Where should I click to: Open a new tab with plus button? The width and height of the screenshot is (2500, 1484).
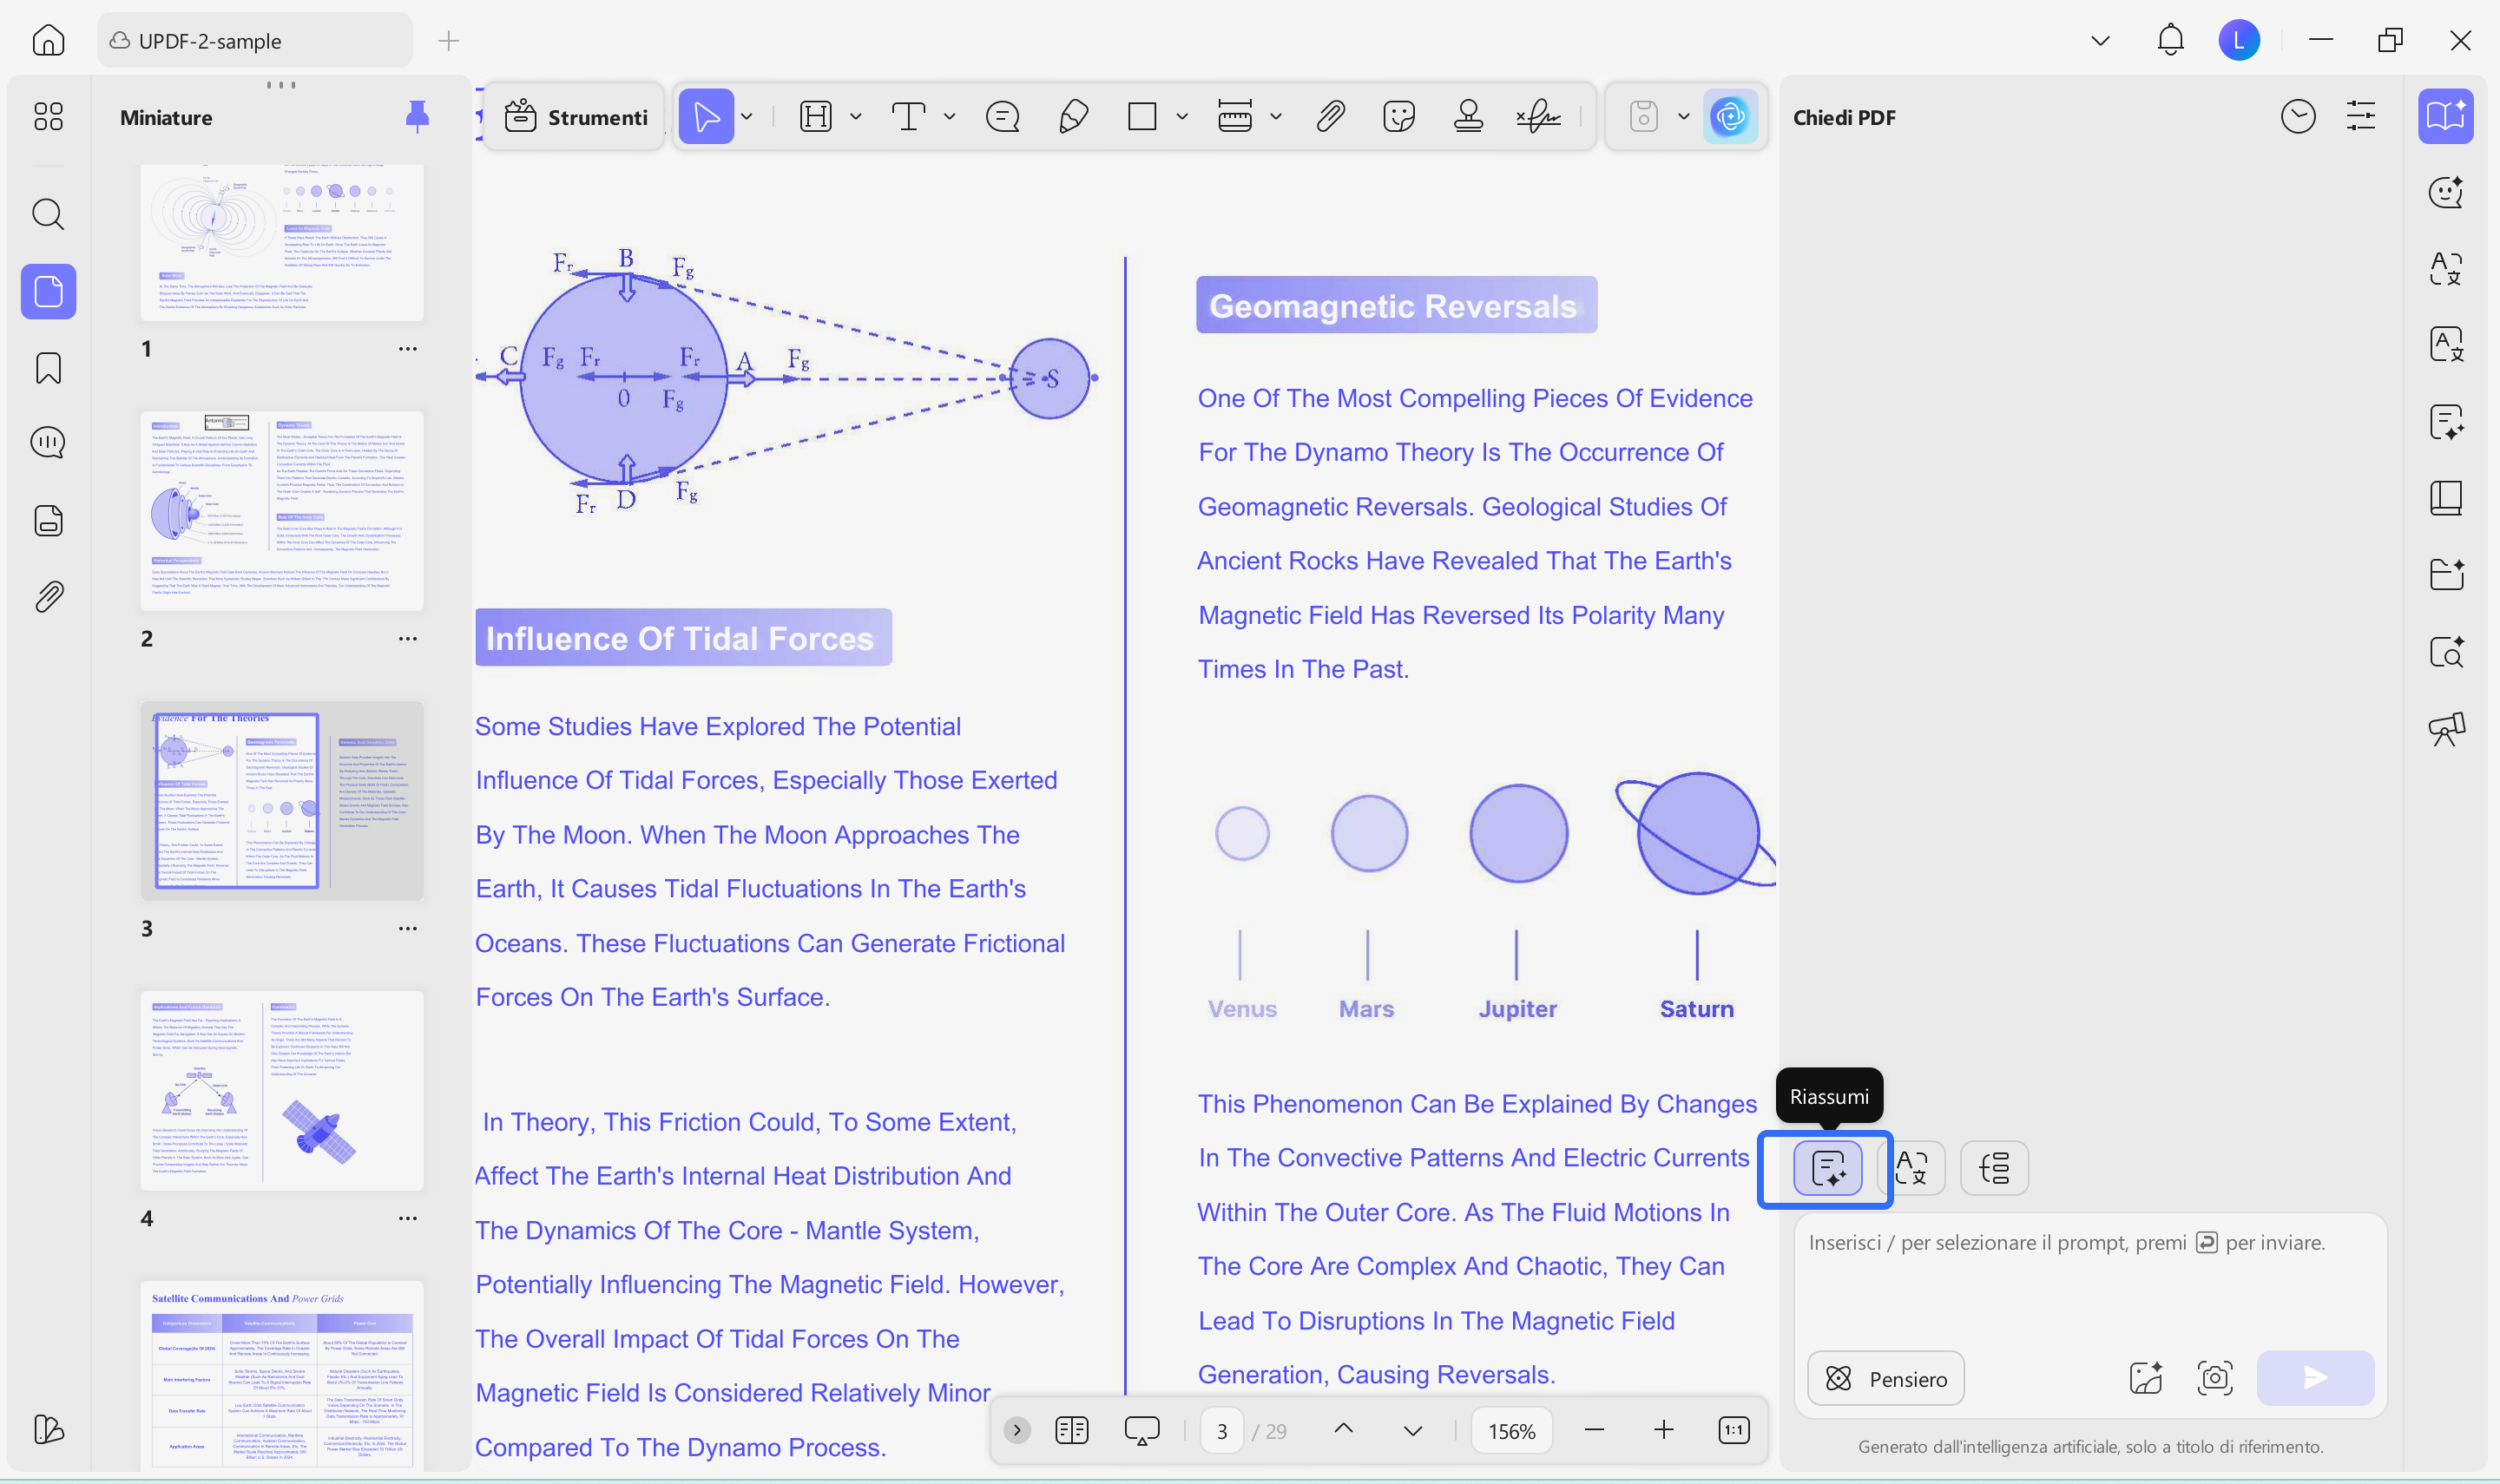click(x=449, y=41)
